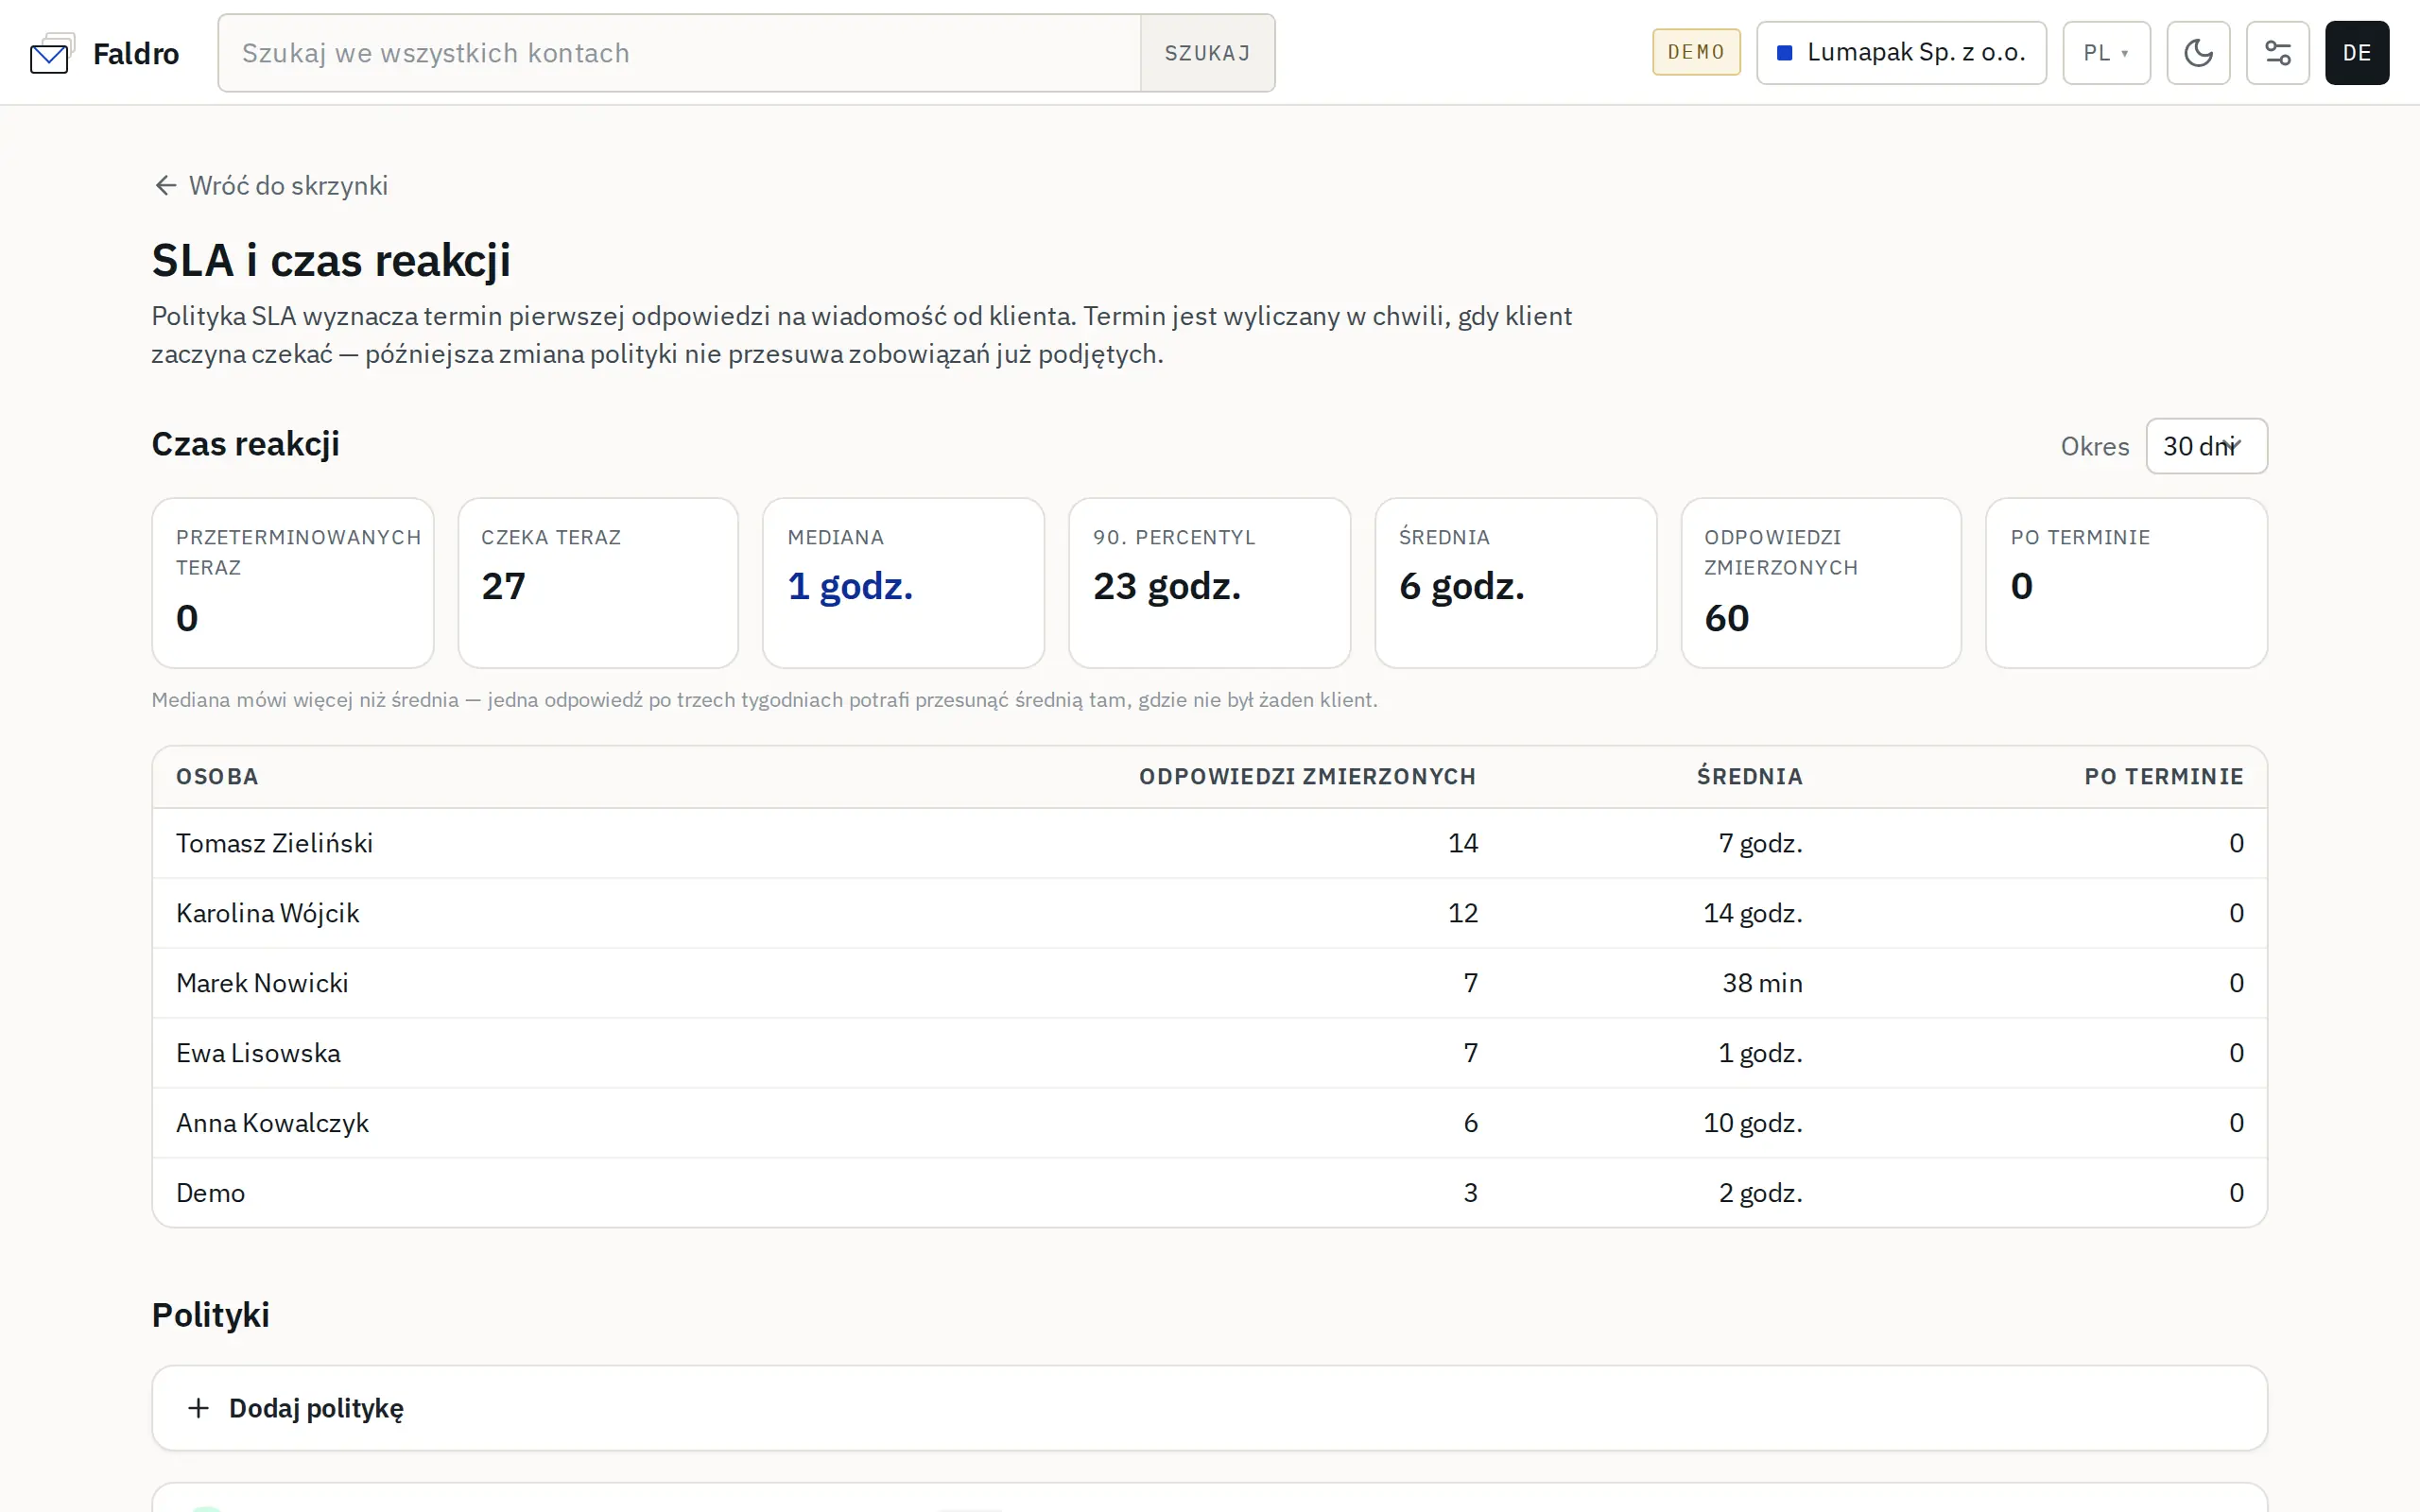Open the DE user avatar menu

pyautogui.click(x=2356, y=53)
